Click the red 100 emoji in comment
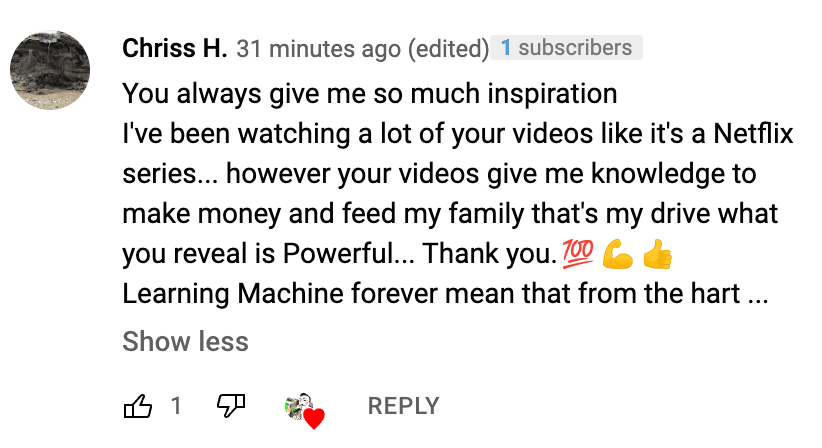The height and width of the screenshot is (448, 822). pos(580,255)
